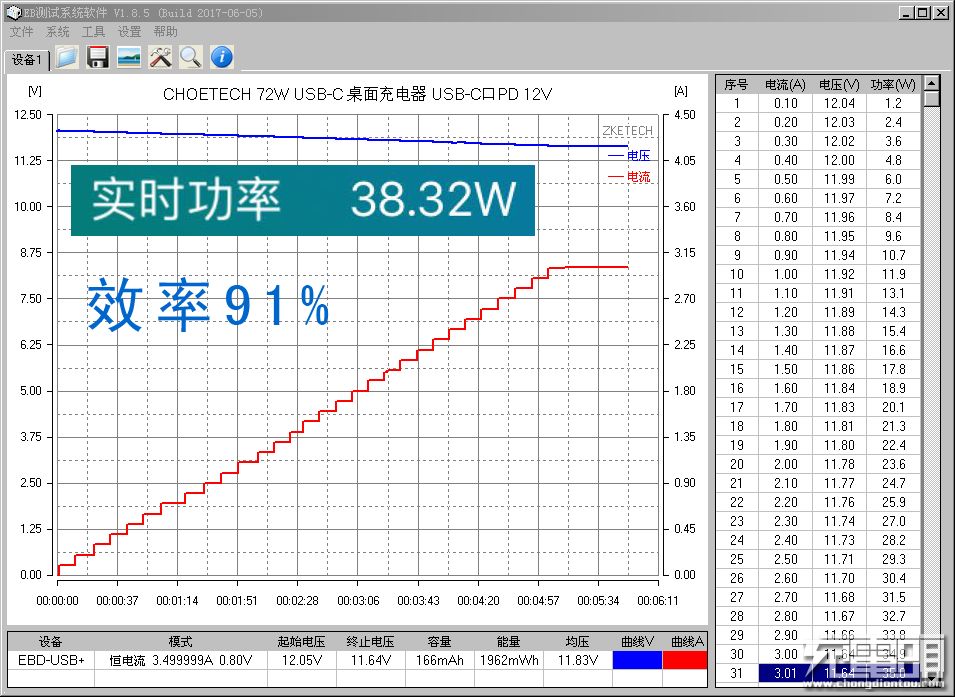Click the 电压(V) column header

(839, 85)
